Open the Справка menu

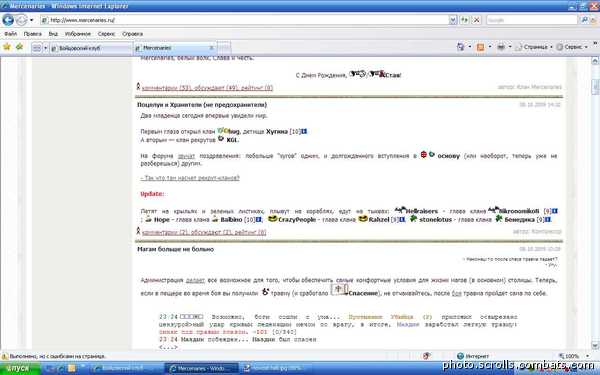tap(132, 34)
